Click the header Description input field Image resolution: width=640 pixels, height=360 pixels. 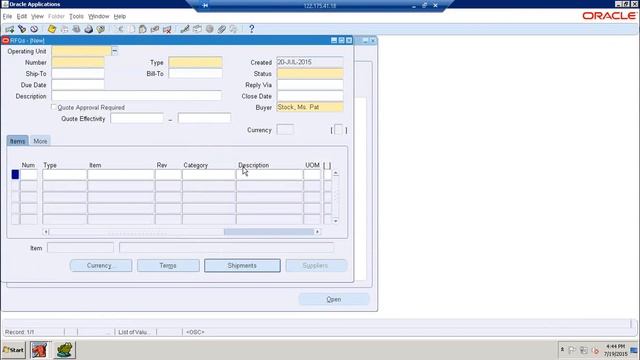(136, 96)
